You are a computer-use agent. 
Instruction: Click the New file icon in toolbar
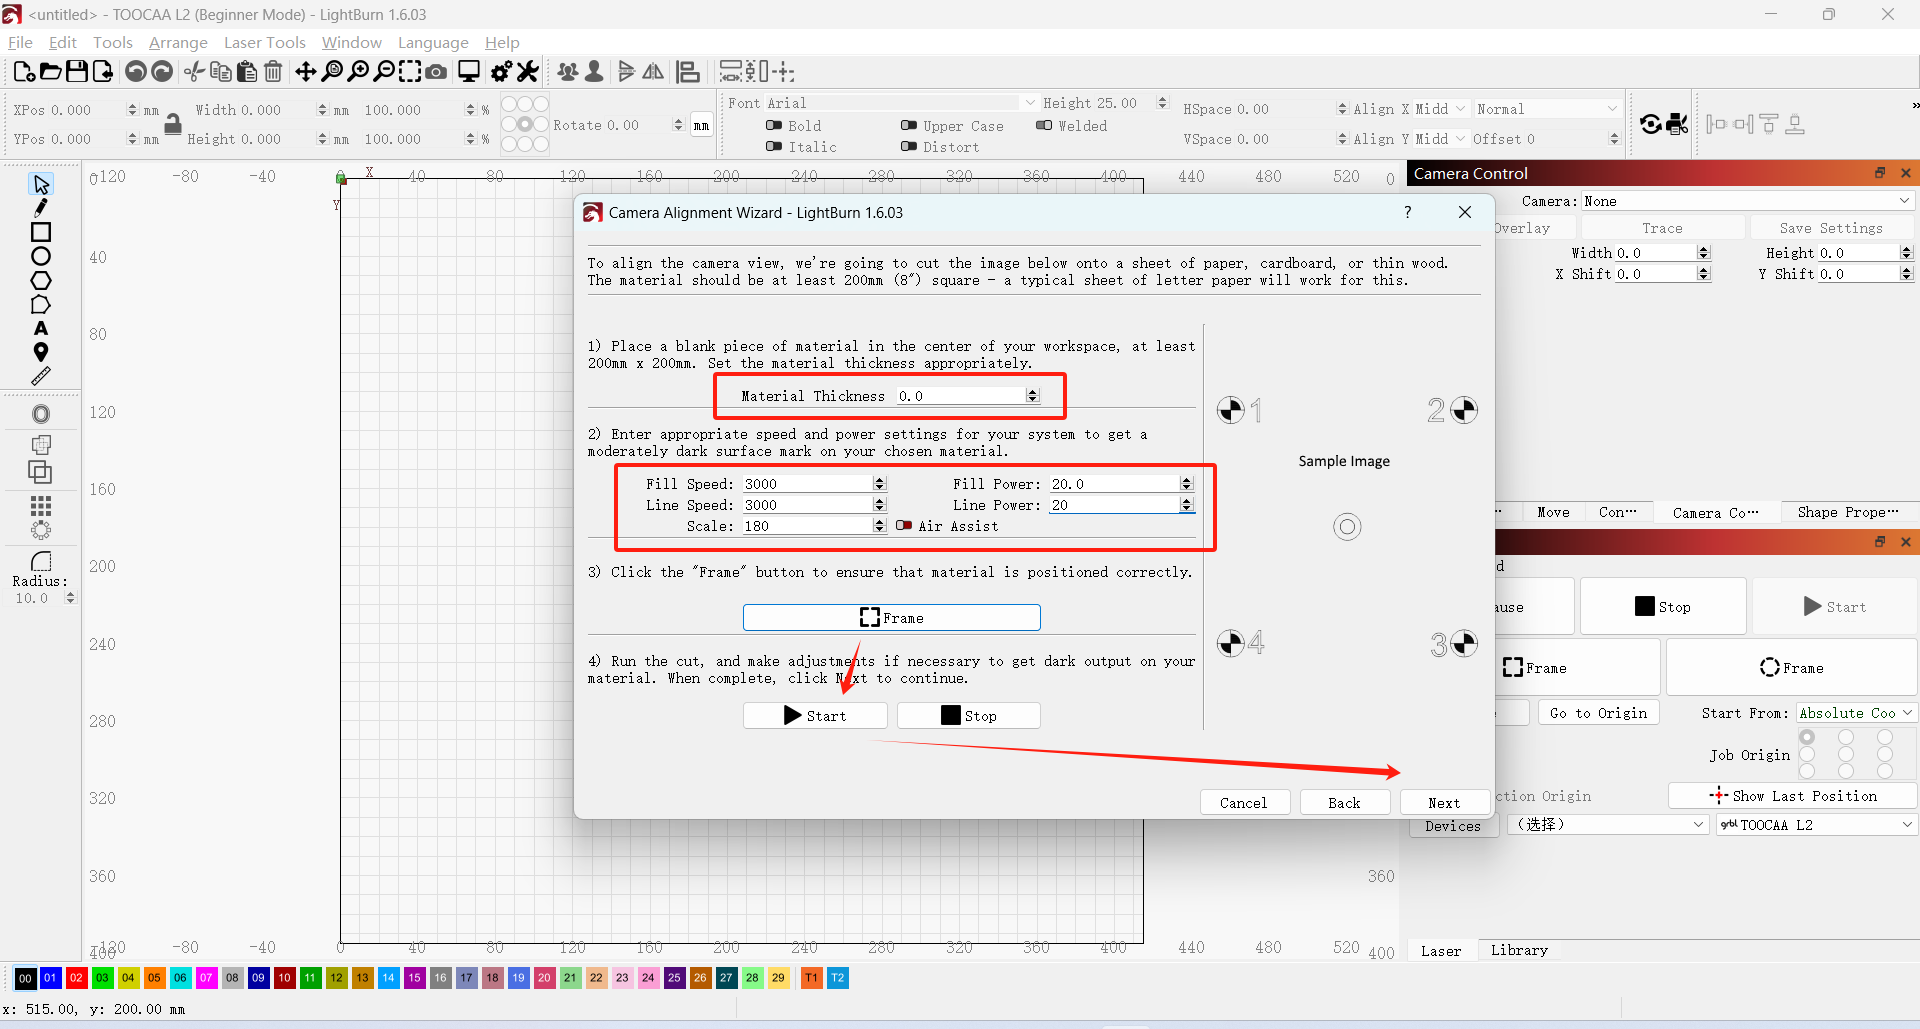point(24,71)
